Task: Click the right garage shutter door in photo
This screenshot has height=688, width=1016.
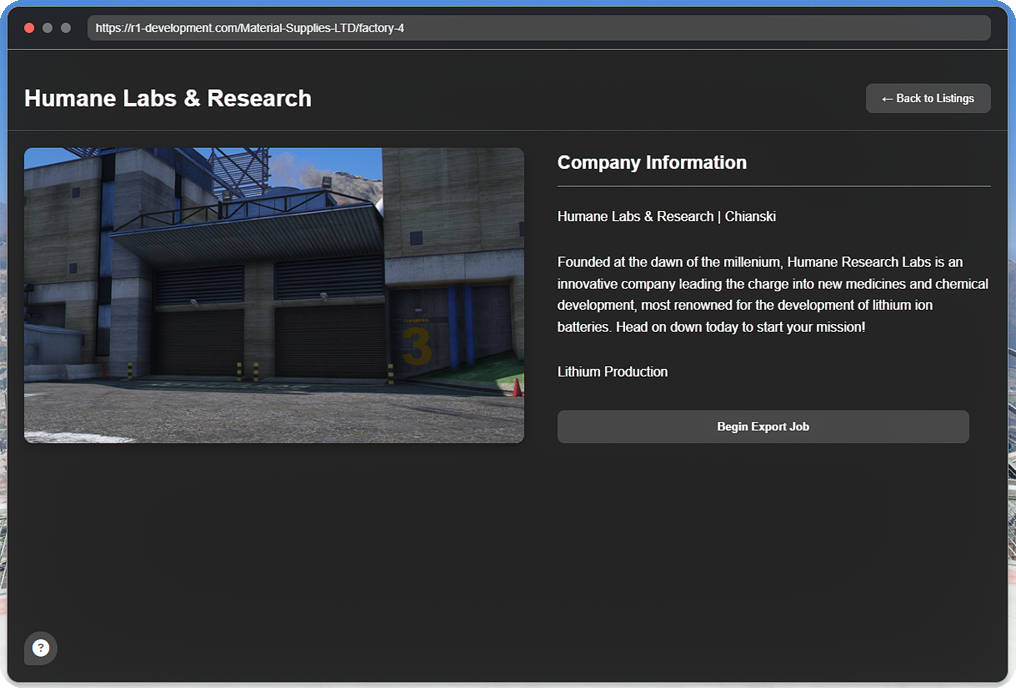Action: click(331, 341)
